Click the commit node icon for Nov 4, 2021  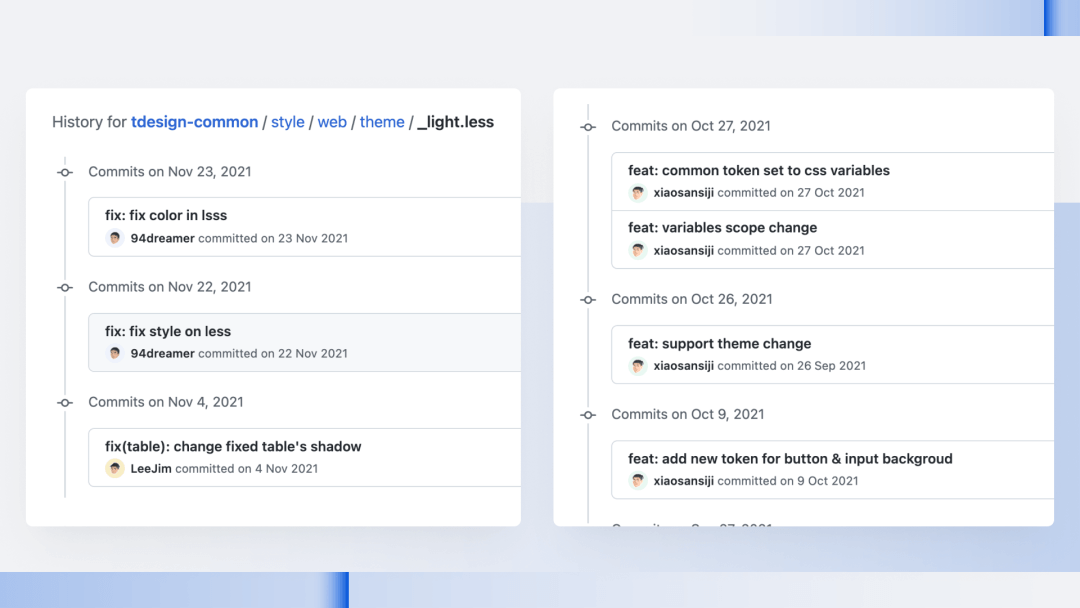(65, 402)
